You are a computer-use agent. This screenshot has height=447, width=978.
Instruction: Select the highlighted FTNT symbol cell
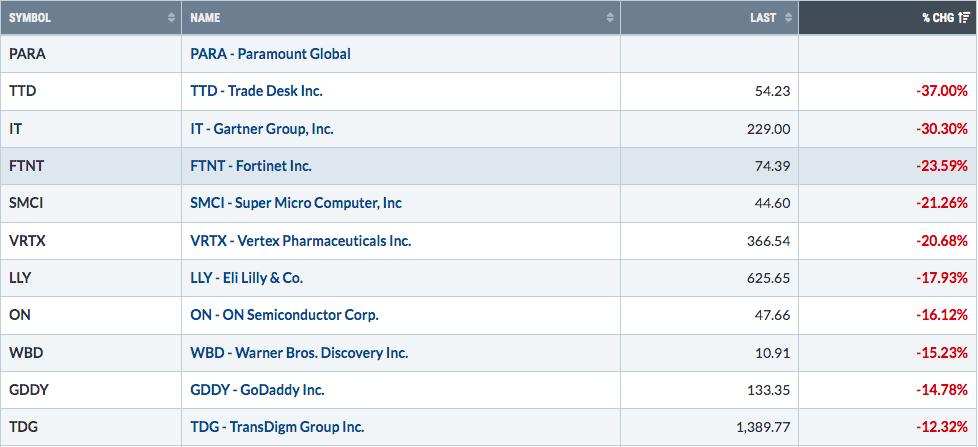pyautogui.click(x=91, y=166)
